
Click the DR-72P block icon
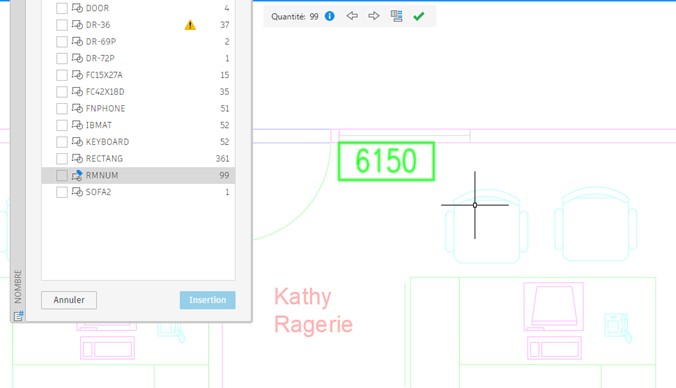point(77,58)
